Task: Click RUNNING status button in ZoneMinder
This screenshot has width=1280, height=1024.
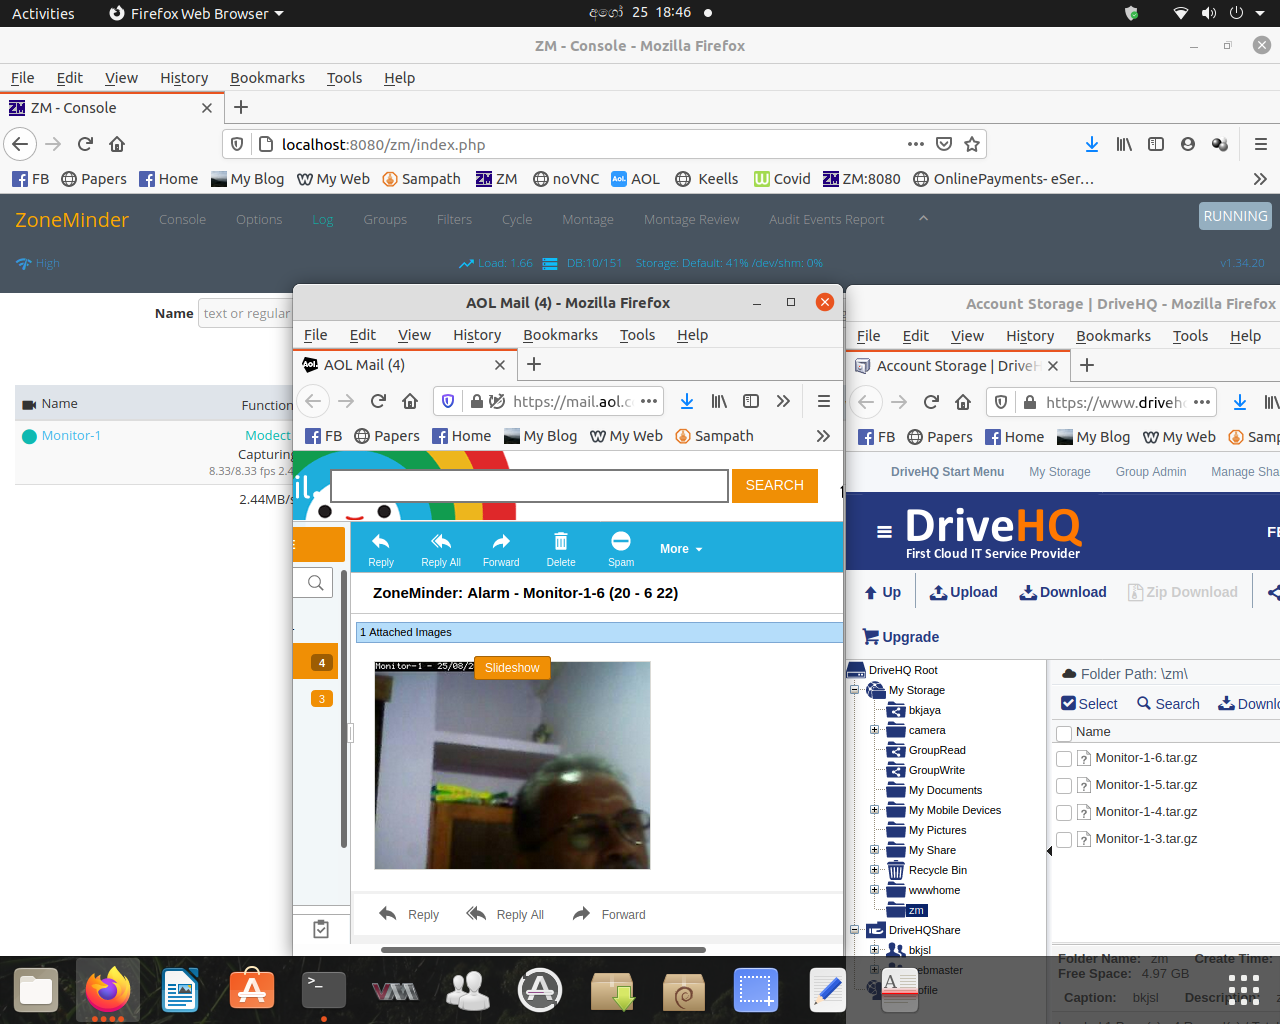Action: [x=1236, y=216]
